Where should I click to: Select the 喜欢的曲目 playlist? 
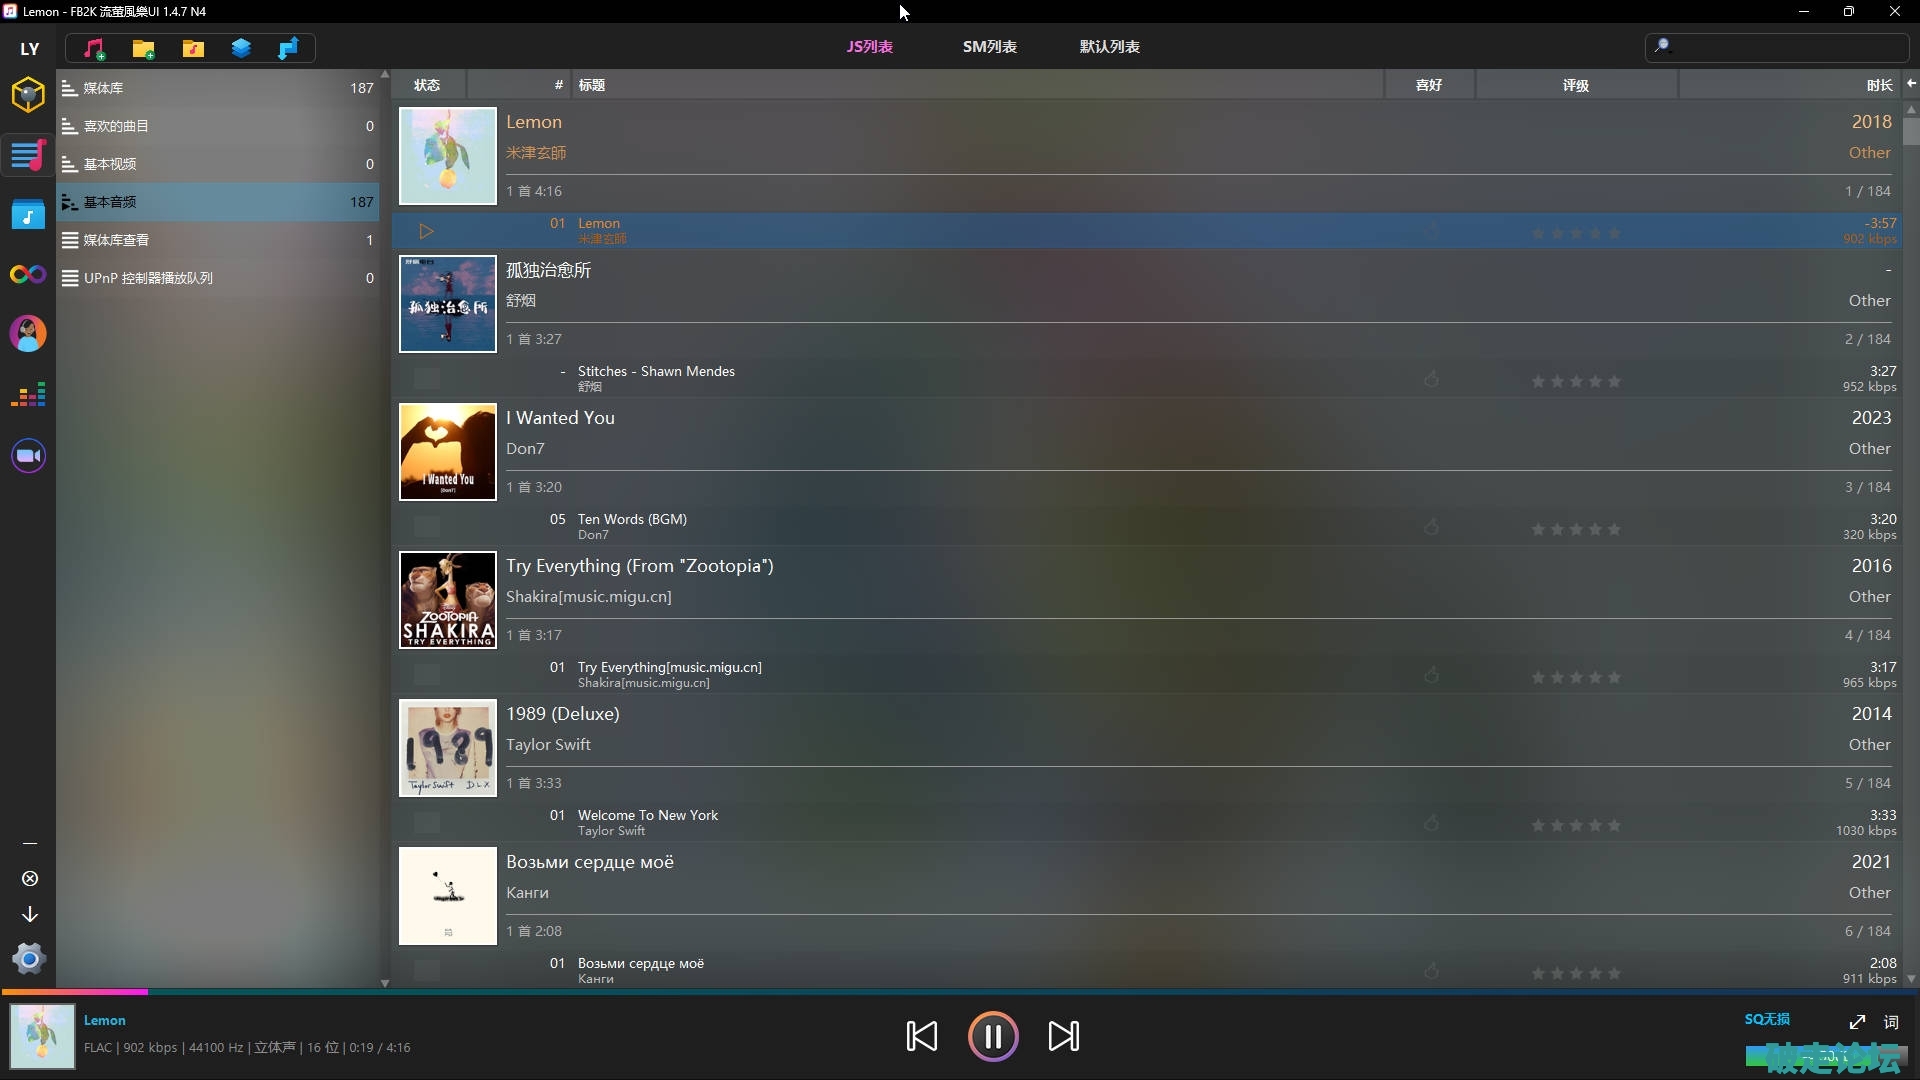(116, 126)
